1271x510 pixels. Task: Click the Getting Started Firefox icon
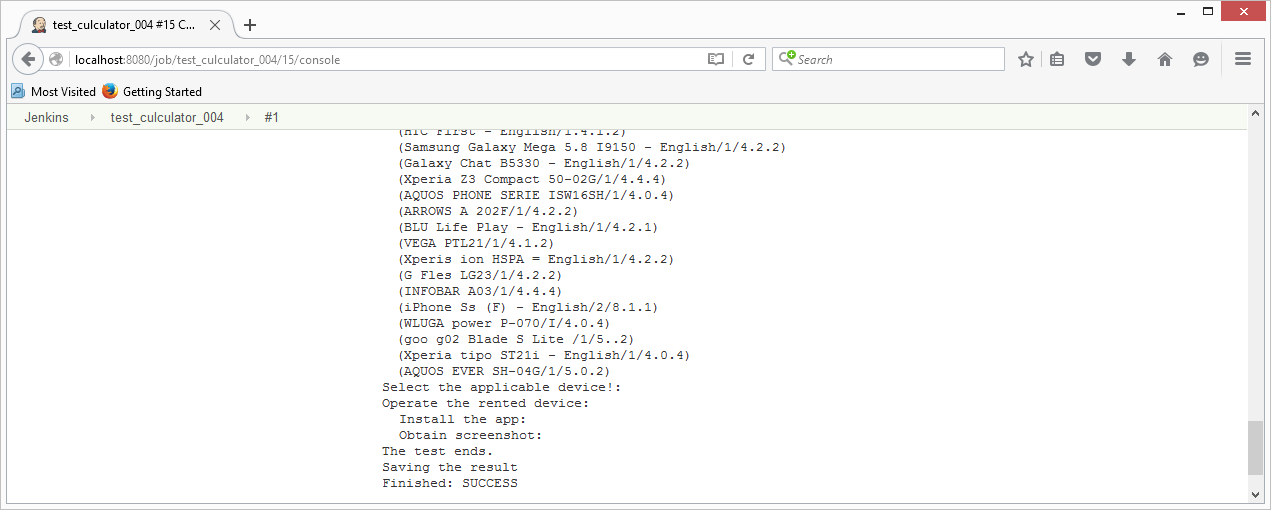[110, 91]
